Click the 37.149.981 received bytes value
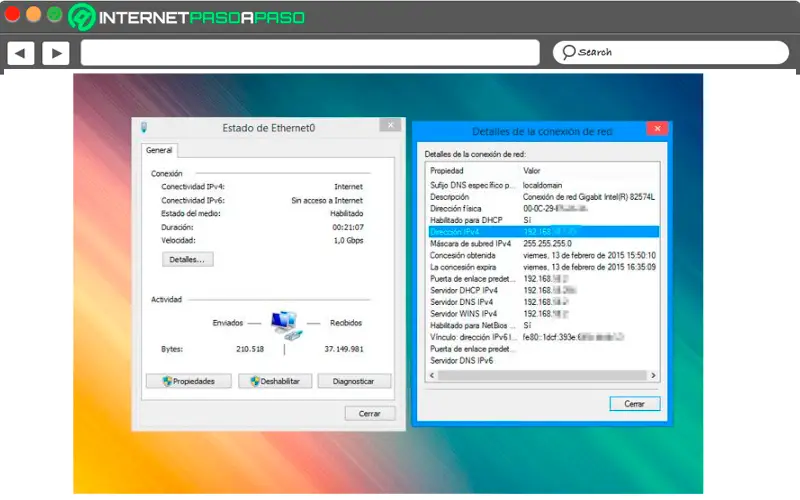The image size is (800, 500). click(344, 349)
